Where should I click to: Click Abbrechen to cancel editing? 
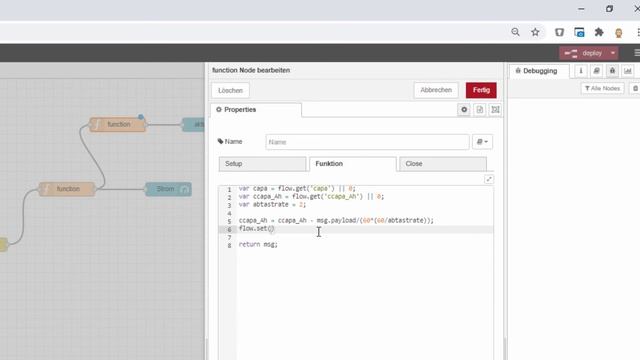[x=436, y=90]
